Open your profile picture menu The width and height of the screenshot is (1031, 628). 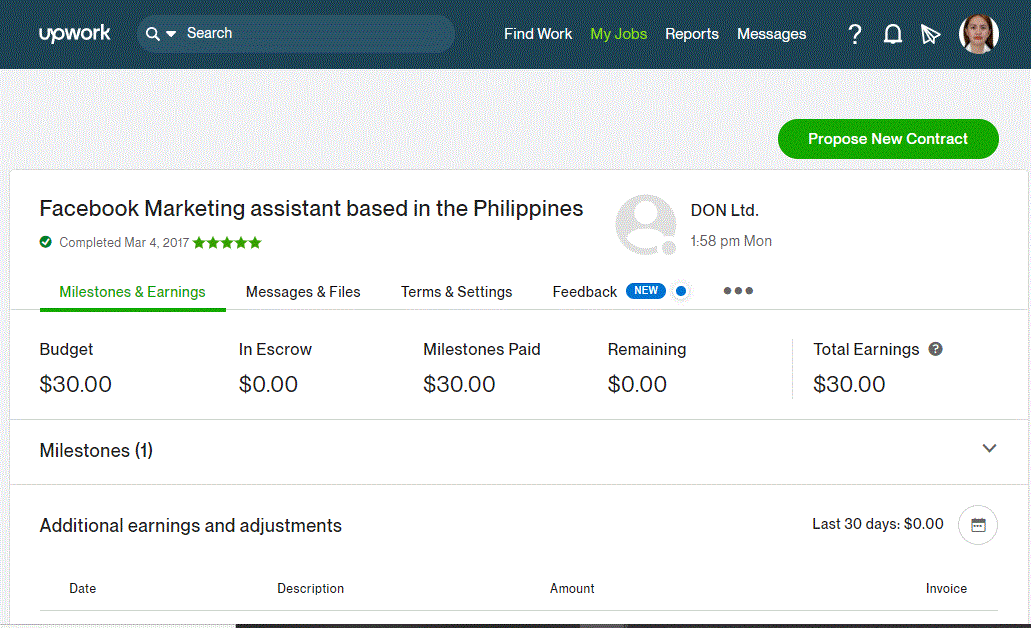tap(978, 33)
